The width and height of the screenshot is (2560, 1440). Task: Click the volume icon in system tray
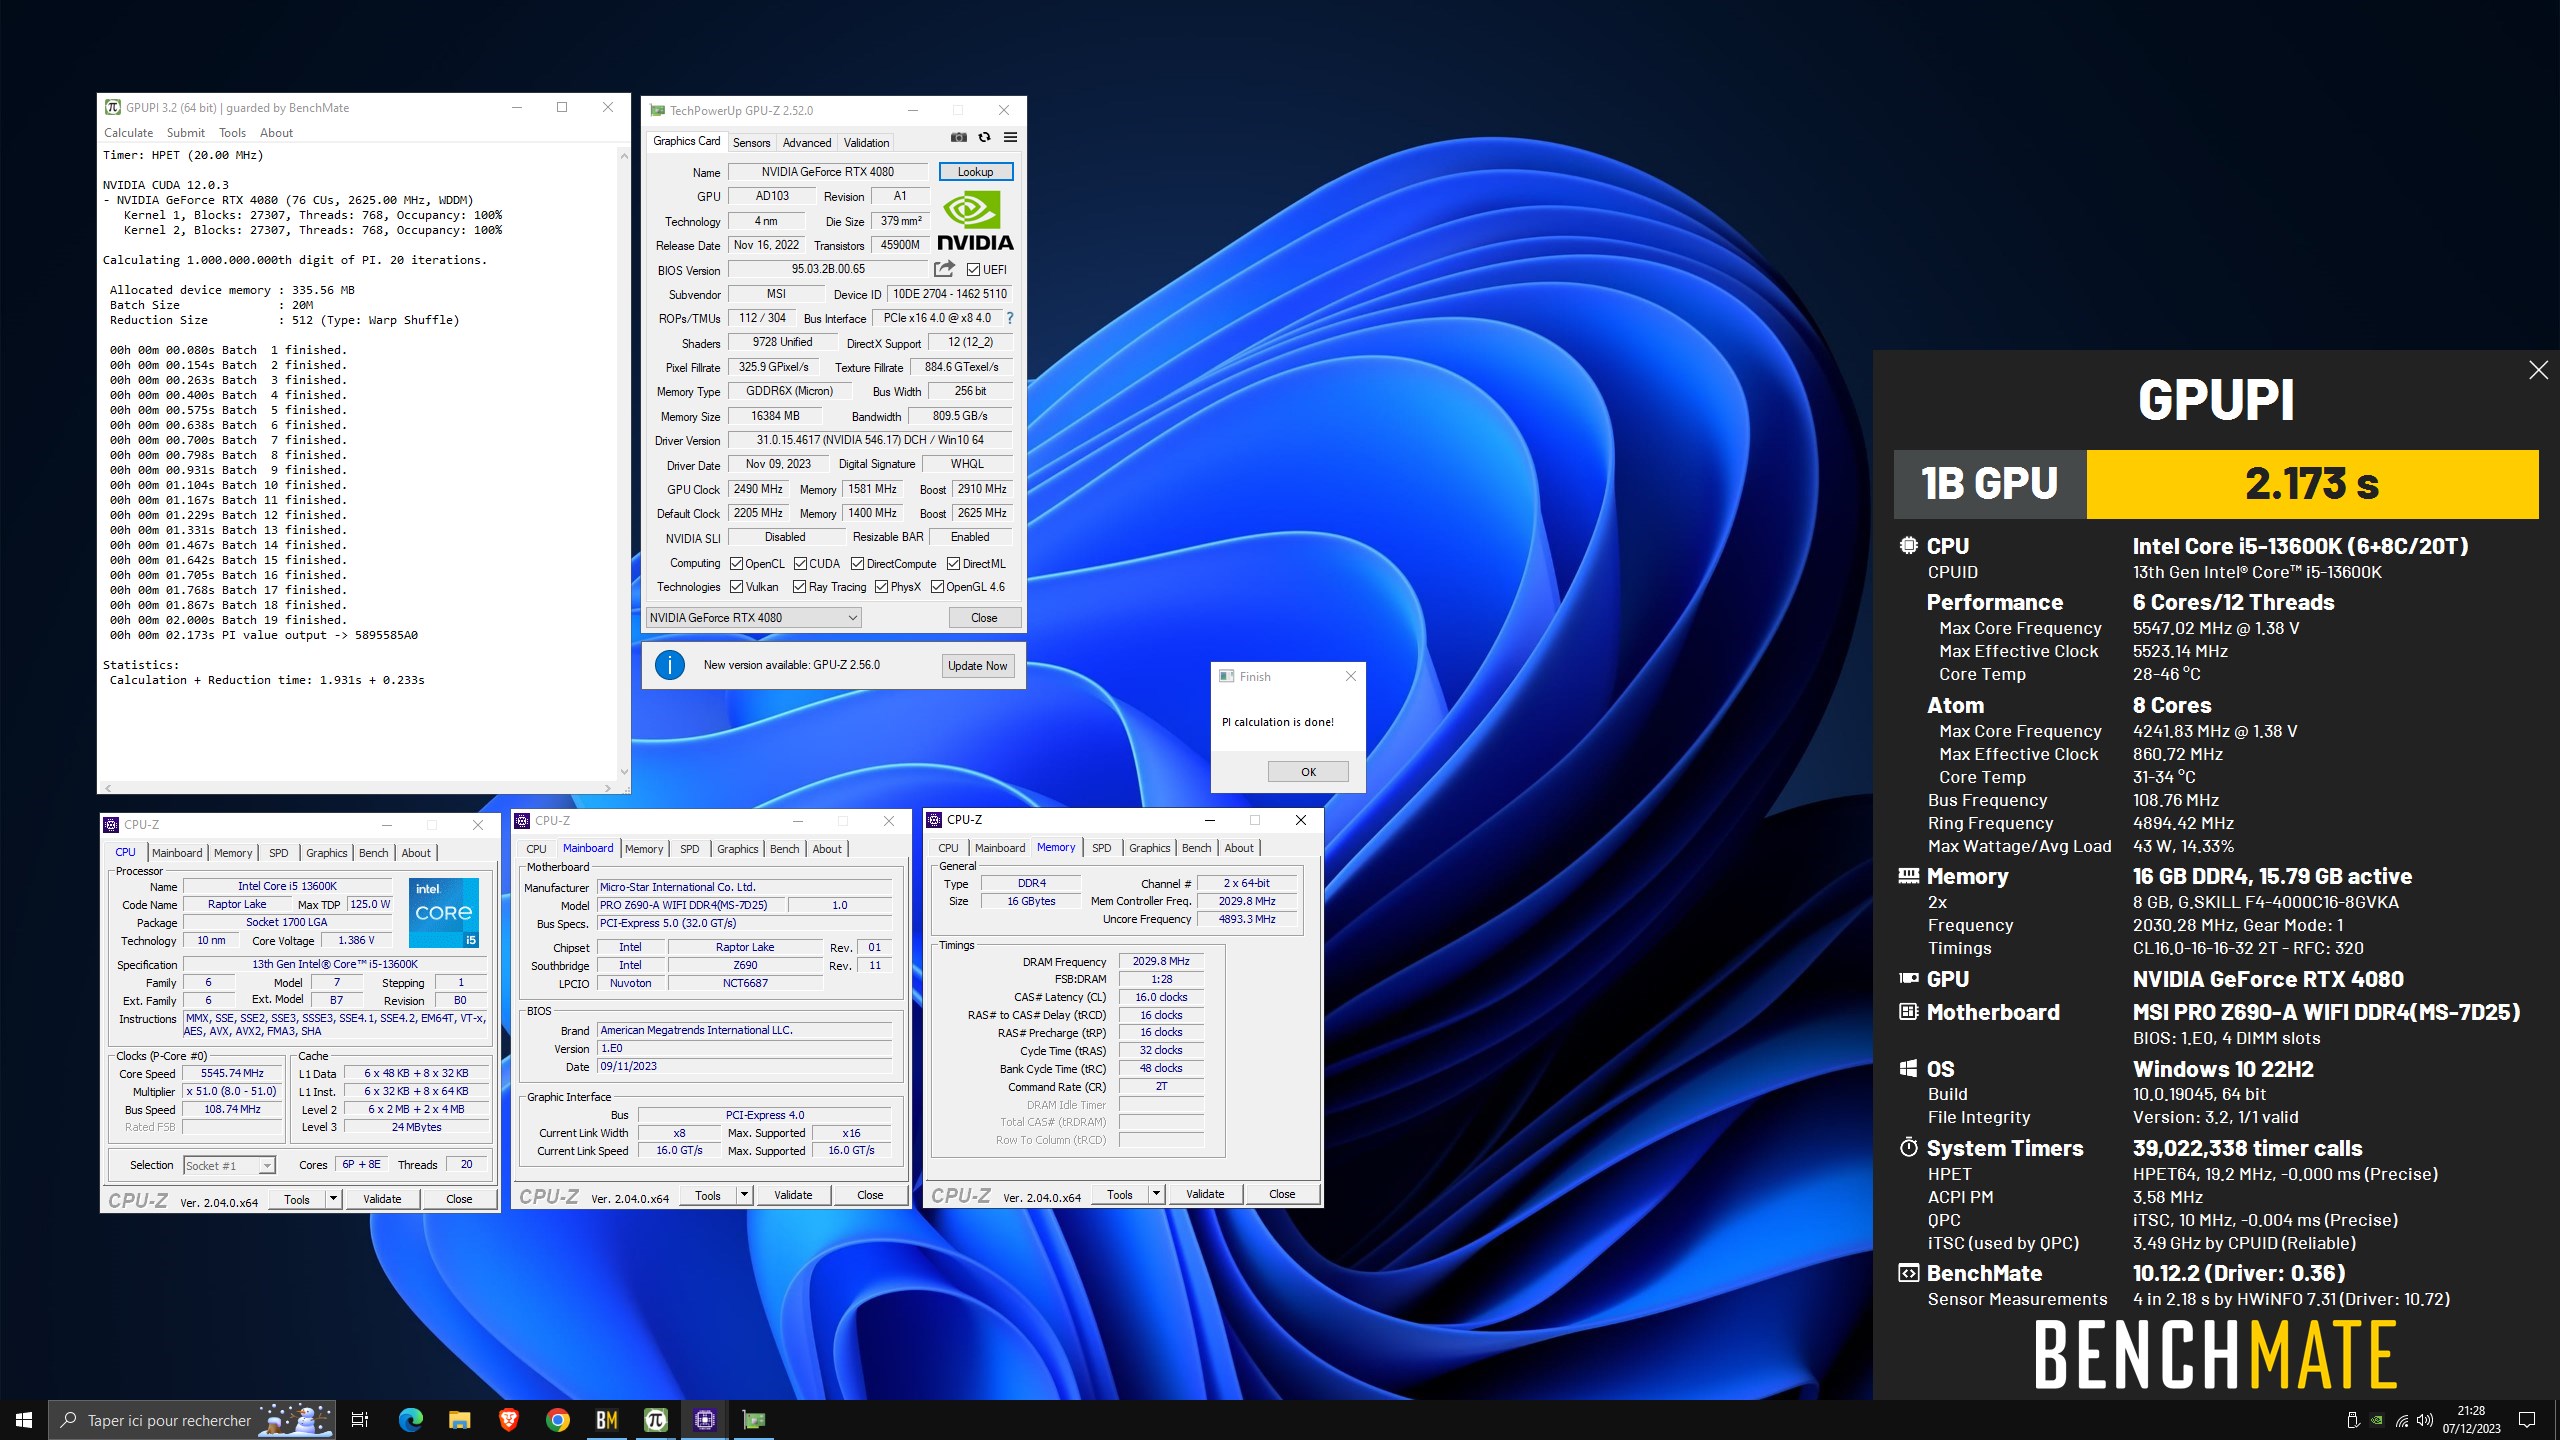[2425, 1421]
